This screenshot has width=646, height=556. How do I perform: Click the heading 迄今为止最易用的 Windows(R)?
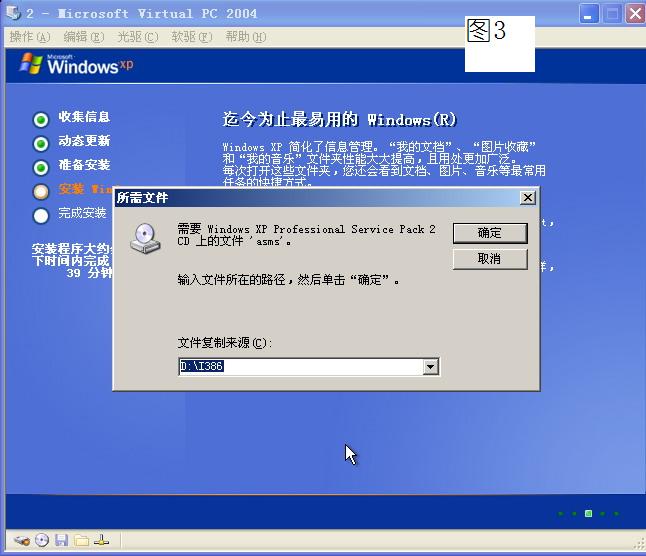(x=340, y=120)
